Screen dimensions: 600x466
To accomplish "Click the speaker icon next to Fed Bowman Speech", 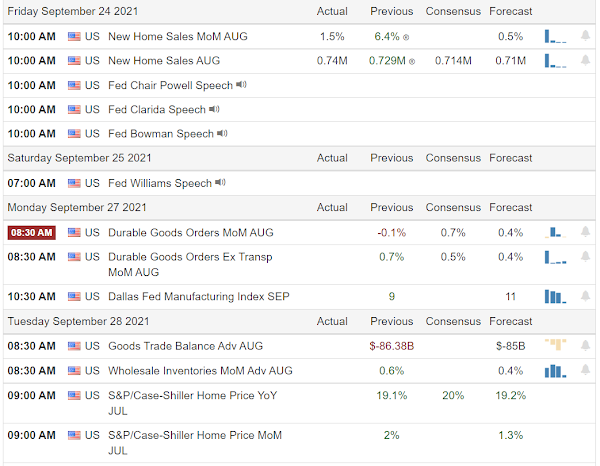I will coord(221,134).
